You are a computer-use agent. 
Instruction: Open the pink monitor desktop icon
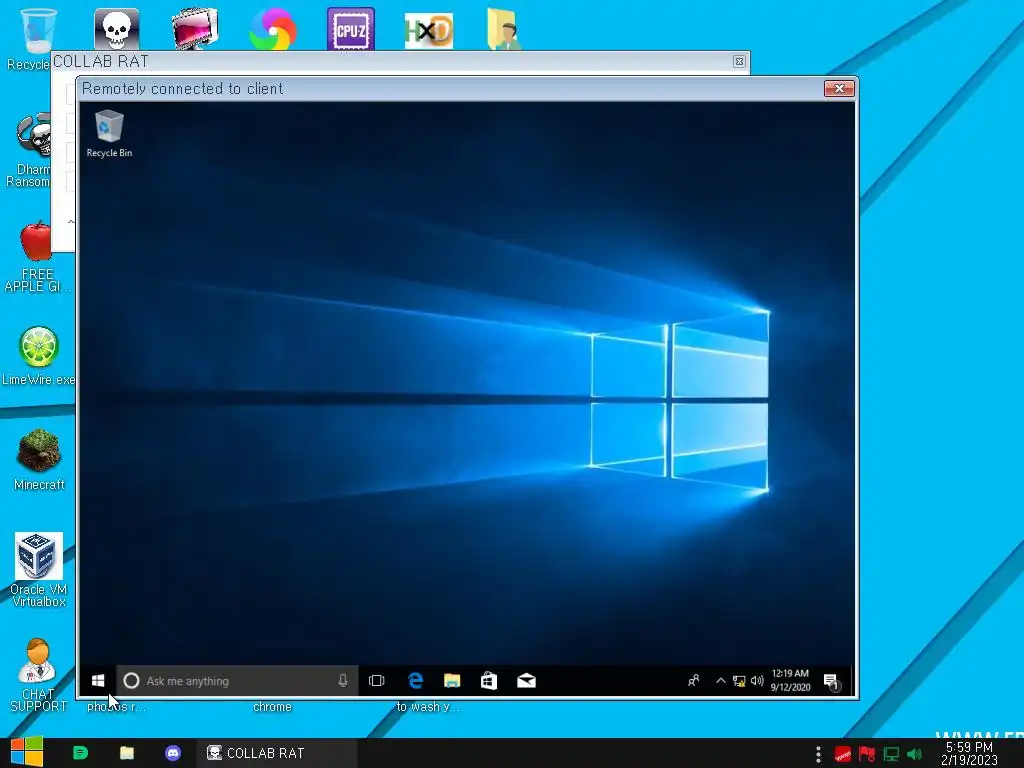pyautogui.click(x=195, y=29)
